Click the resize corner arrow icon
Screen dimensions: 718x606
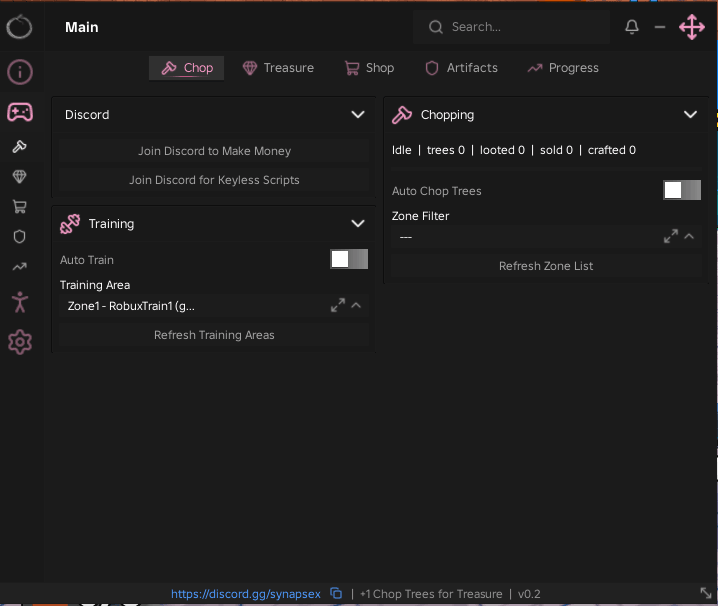click(x=706, y=593)
